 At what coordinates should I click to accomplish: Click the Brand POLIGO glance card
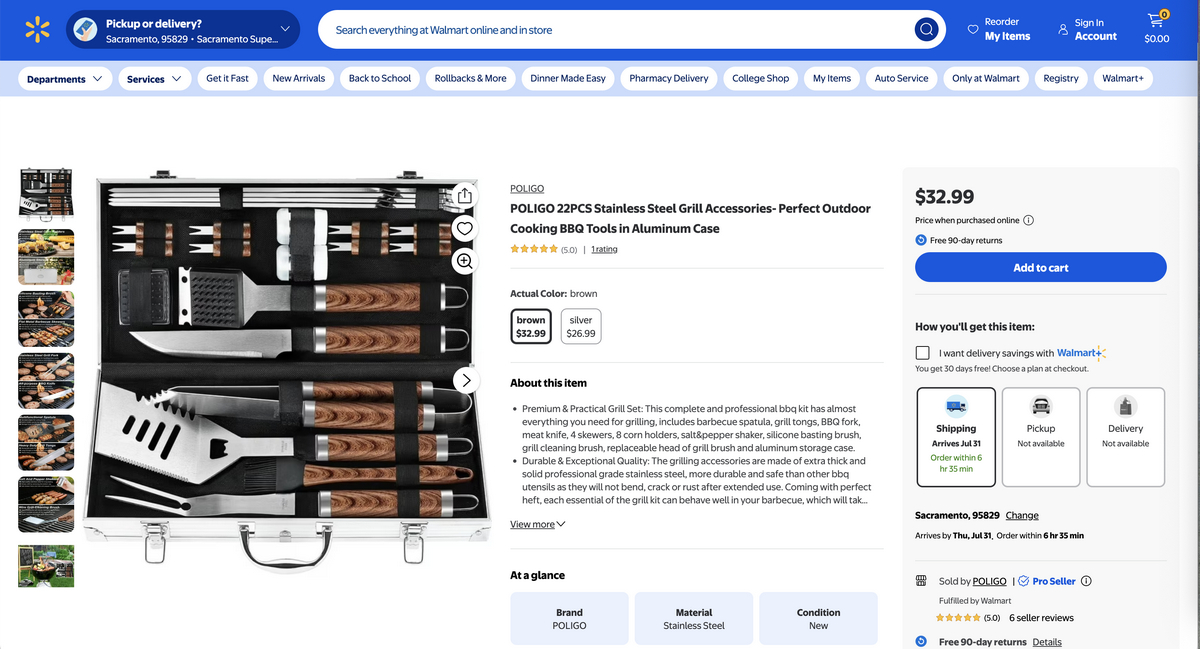click(x=569, y=618)
